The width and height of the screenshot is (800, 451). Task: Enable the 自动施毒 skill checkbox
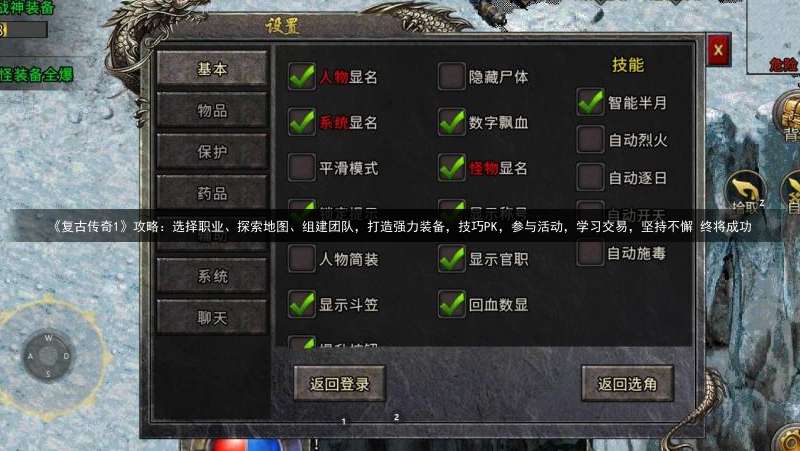[590, 253]
